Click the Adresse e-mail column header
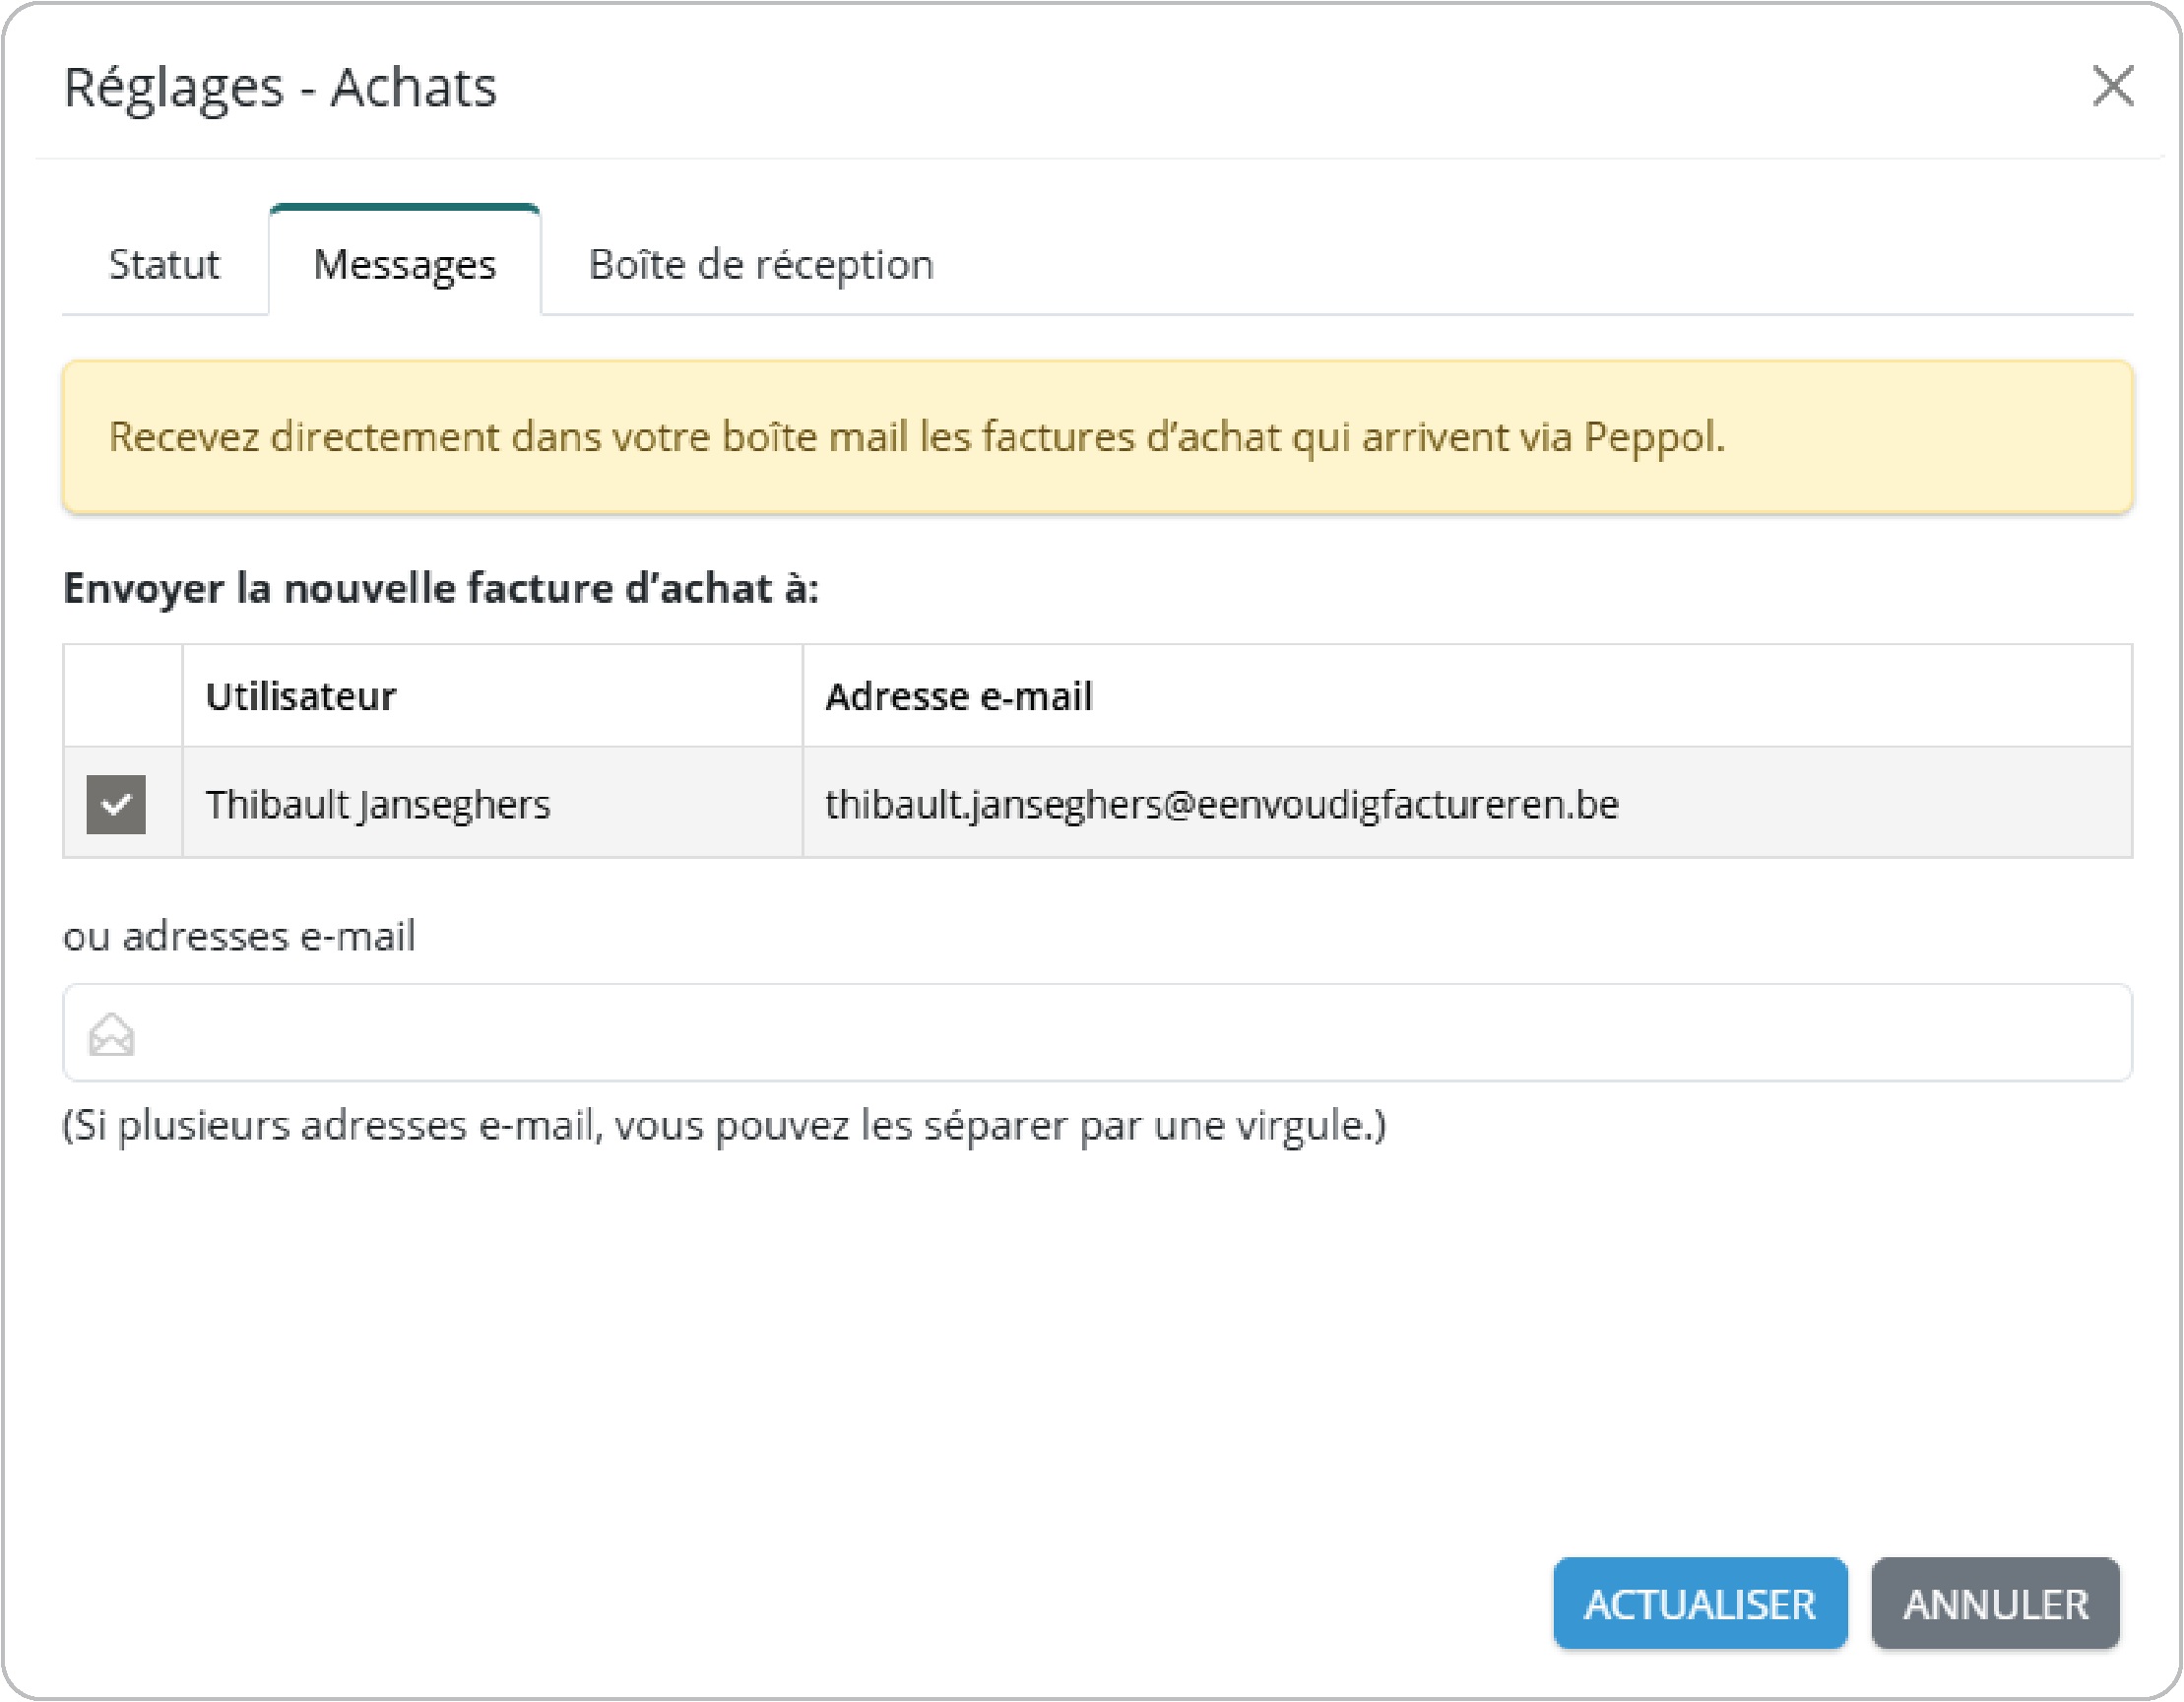This screenshot has height=1702, width=2184. [x=958, y=696]
